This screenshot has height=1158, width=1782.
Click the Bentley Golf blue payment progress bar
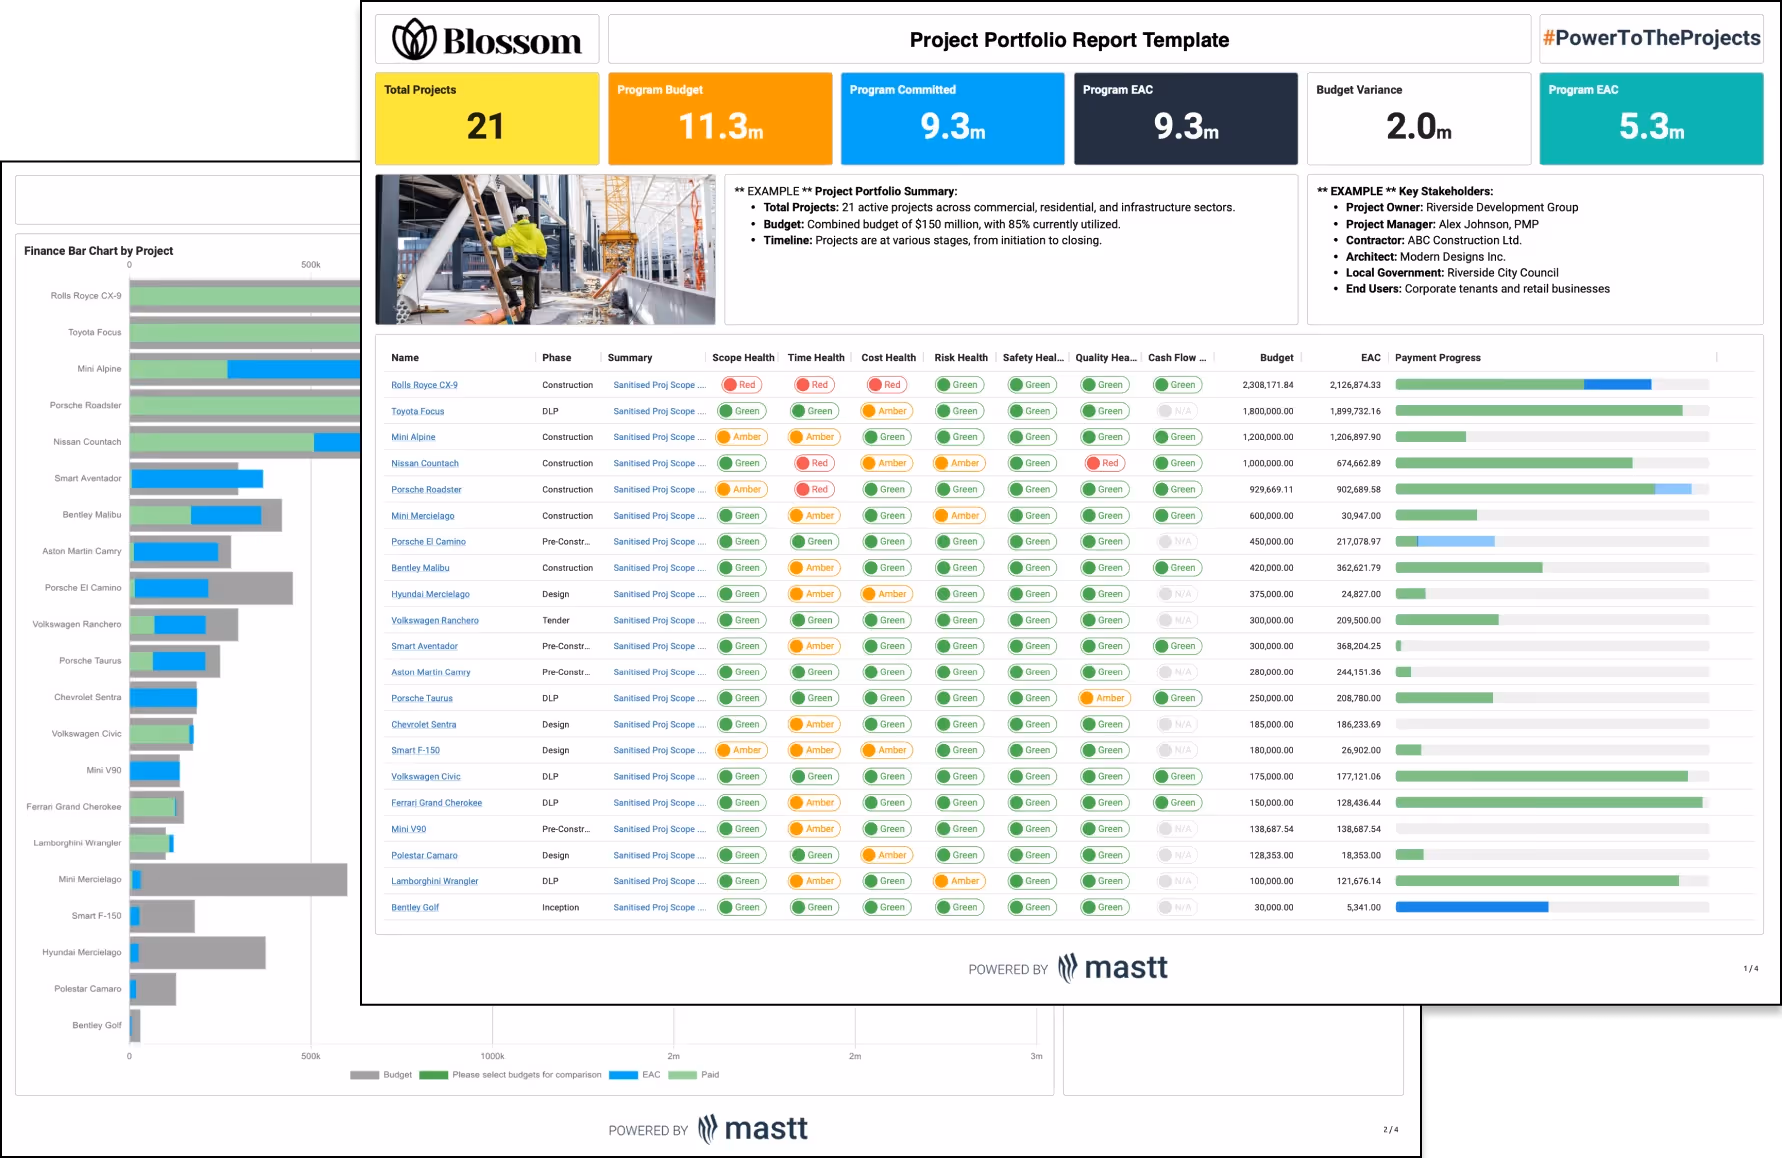click(1472, 908)
